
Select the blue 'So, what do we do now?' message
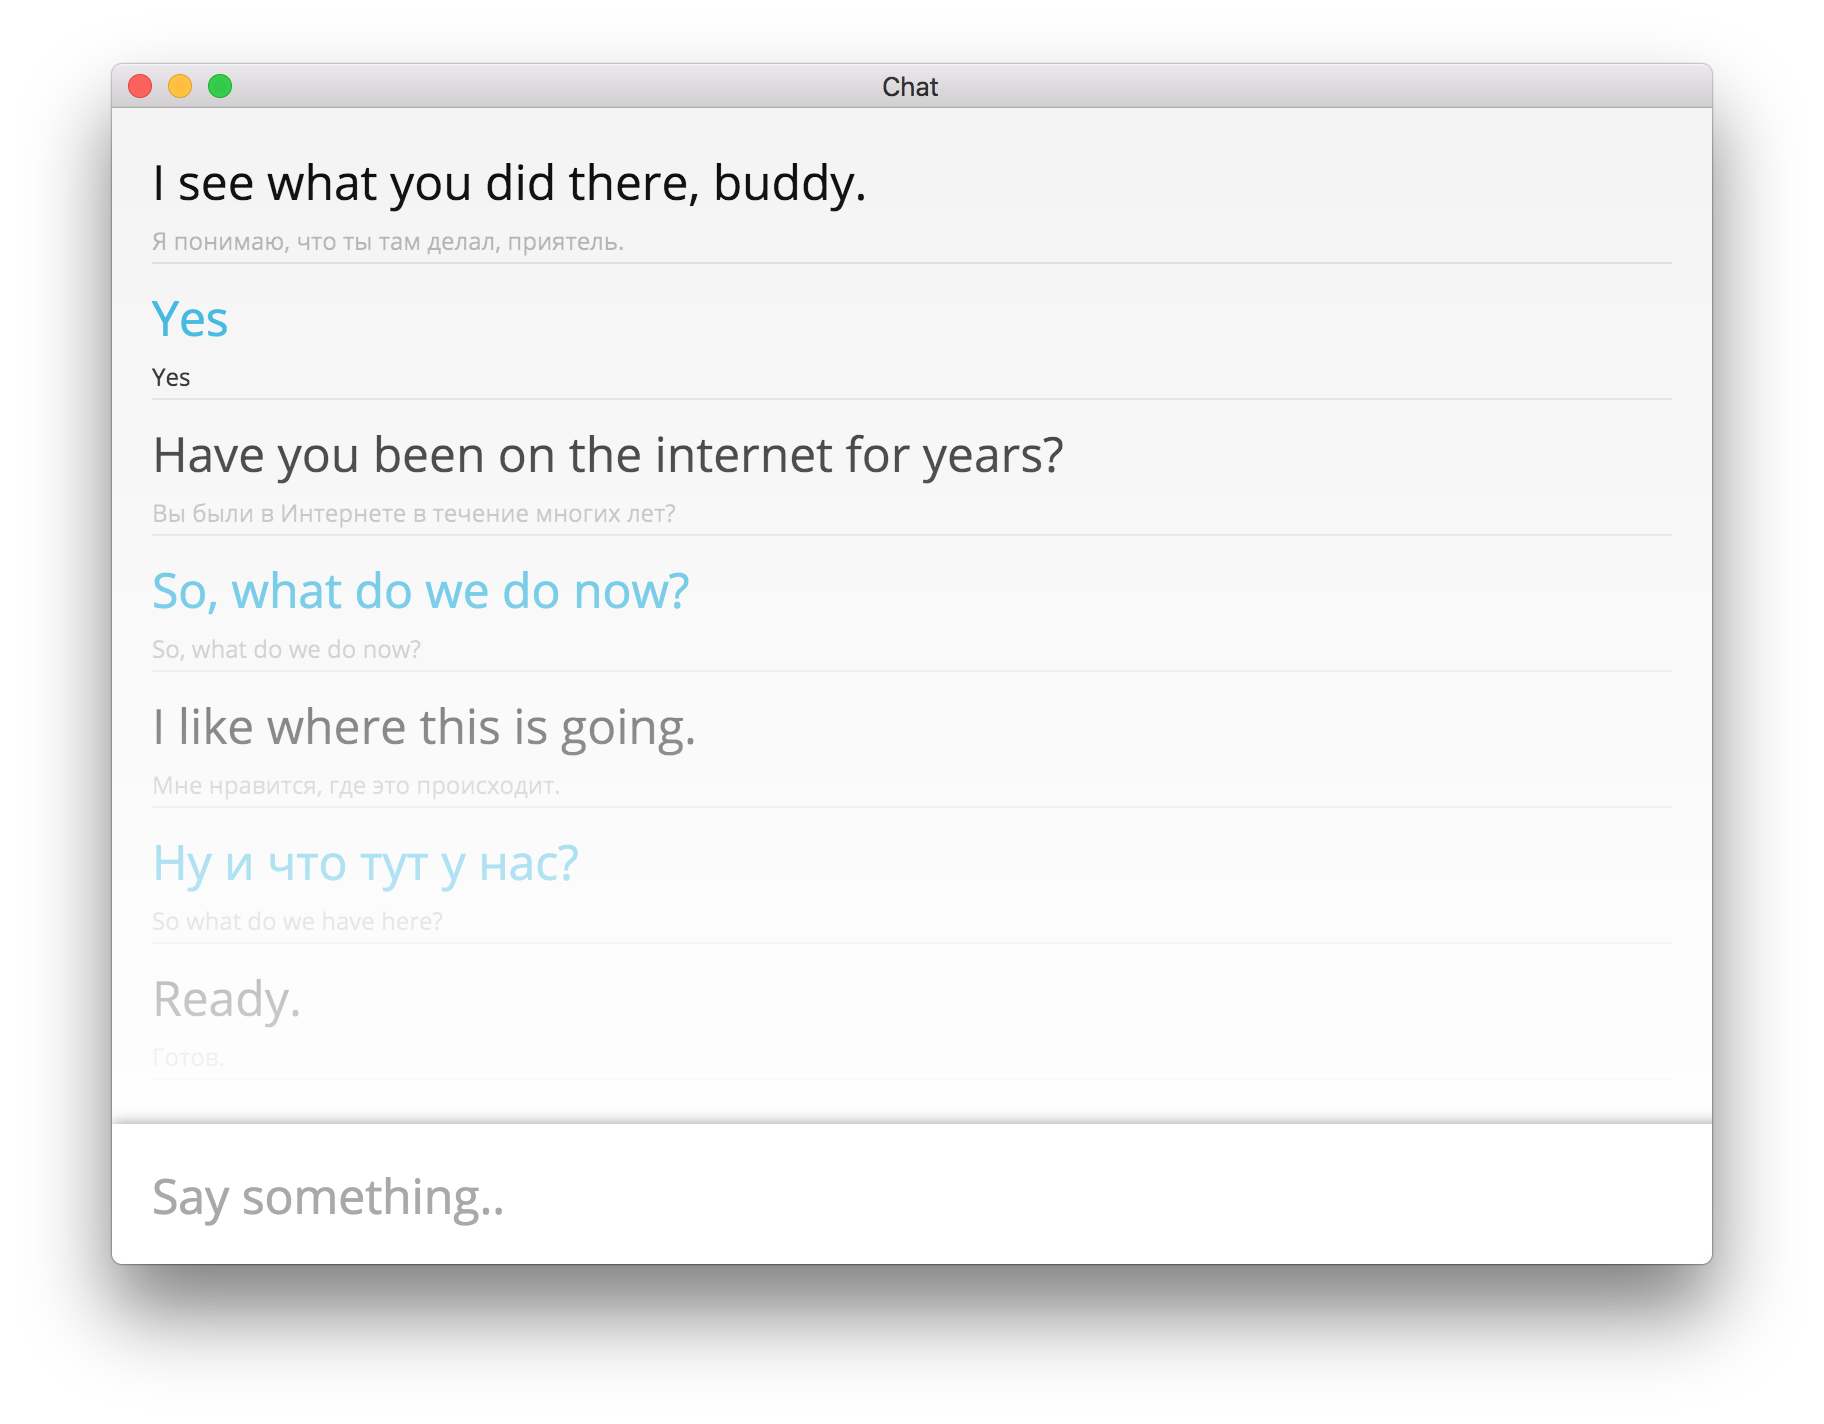pos(420,591)
